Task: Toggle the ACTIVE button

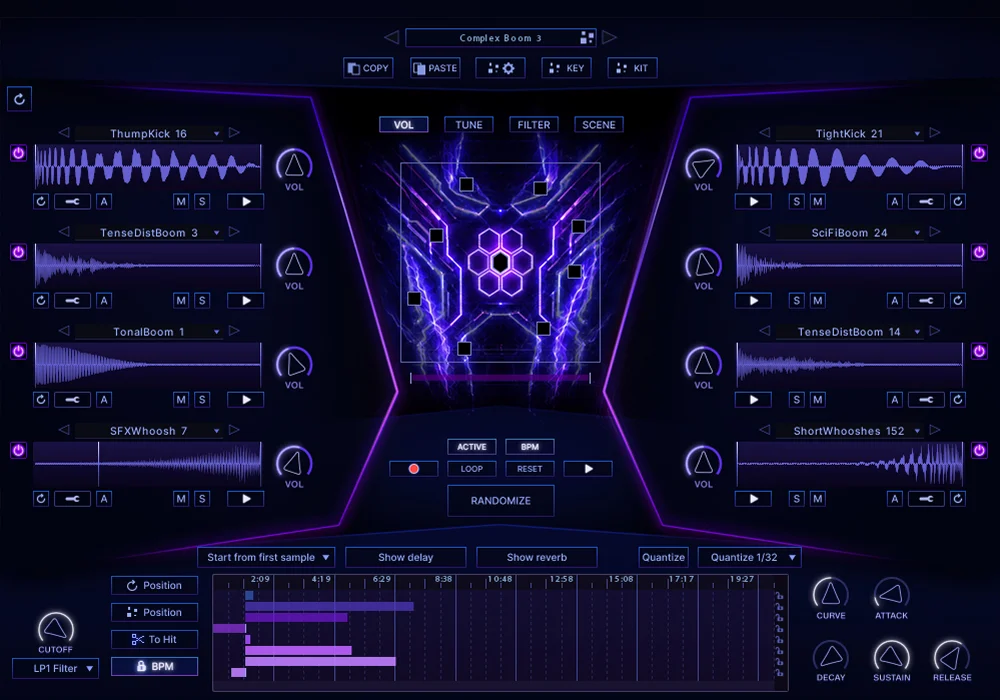Action: (472, 447)
